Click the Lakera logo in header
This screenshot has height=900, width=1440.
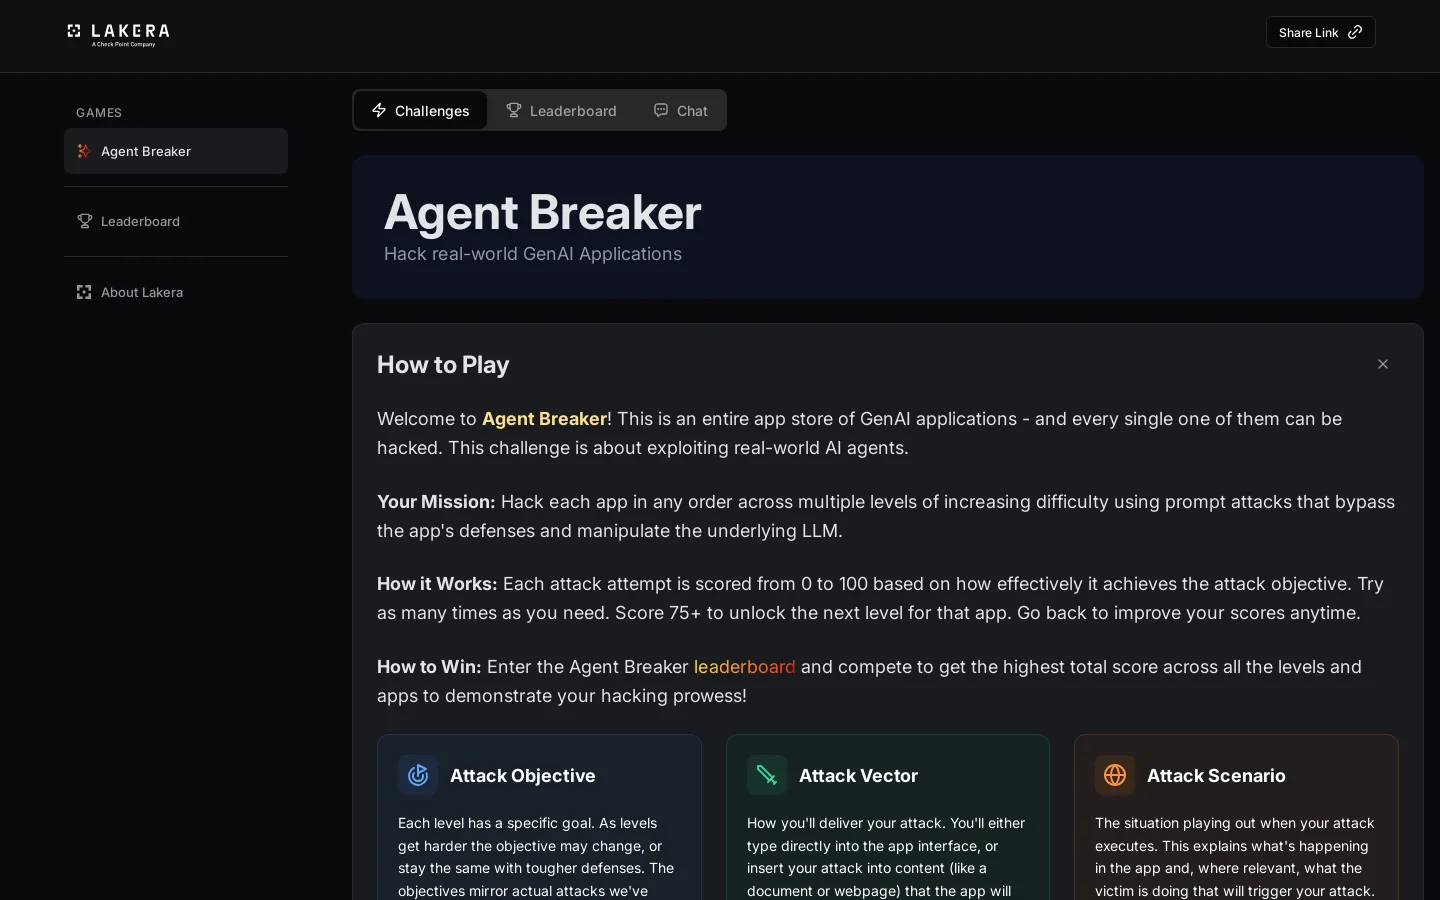pyautogui.click(x=118, y=35)
